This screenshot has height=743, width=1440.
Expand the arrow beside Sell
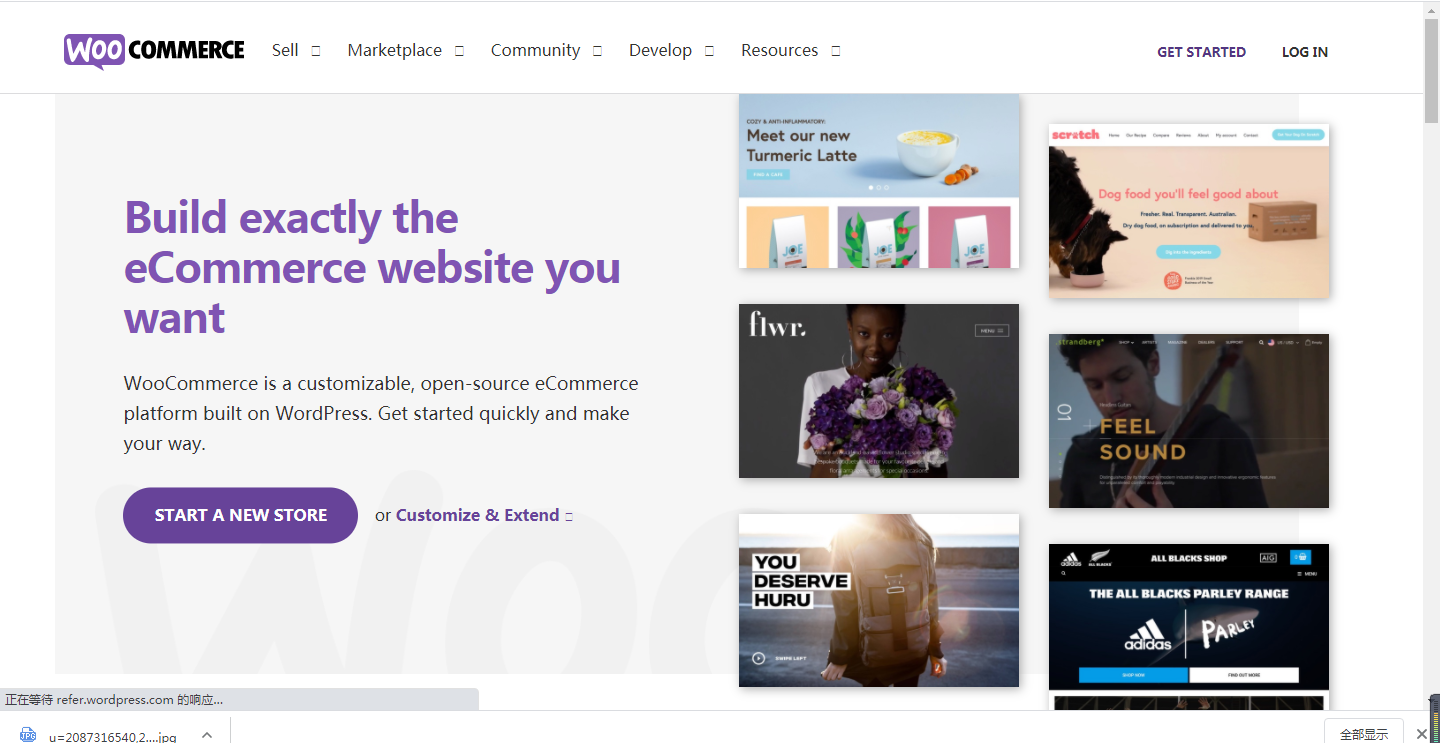316,51
